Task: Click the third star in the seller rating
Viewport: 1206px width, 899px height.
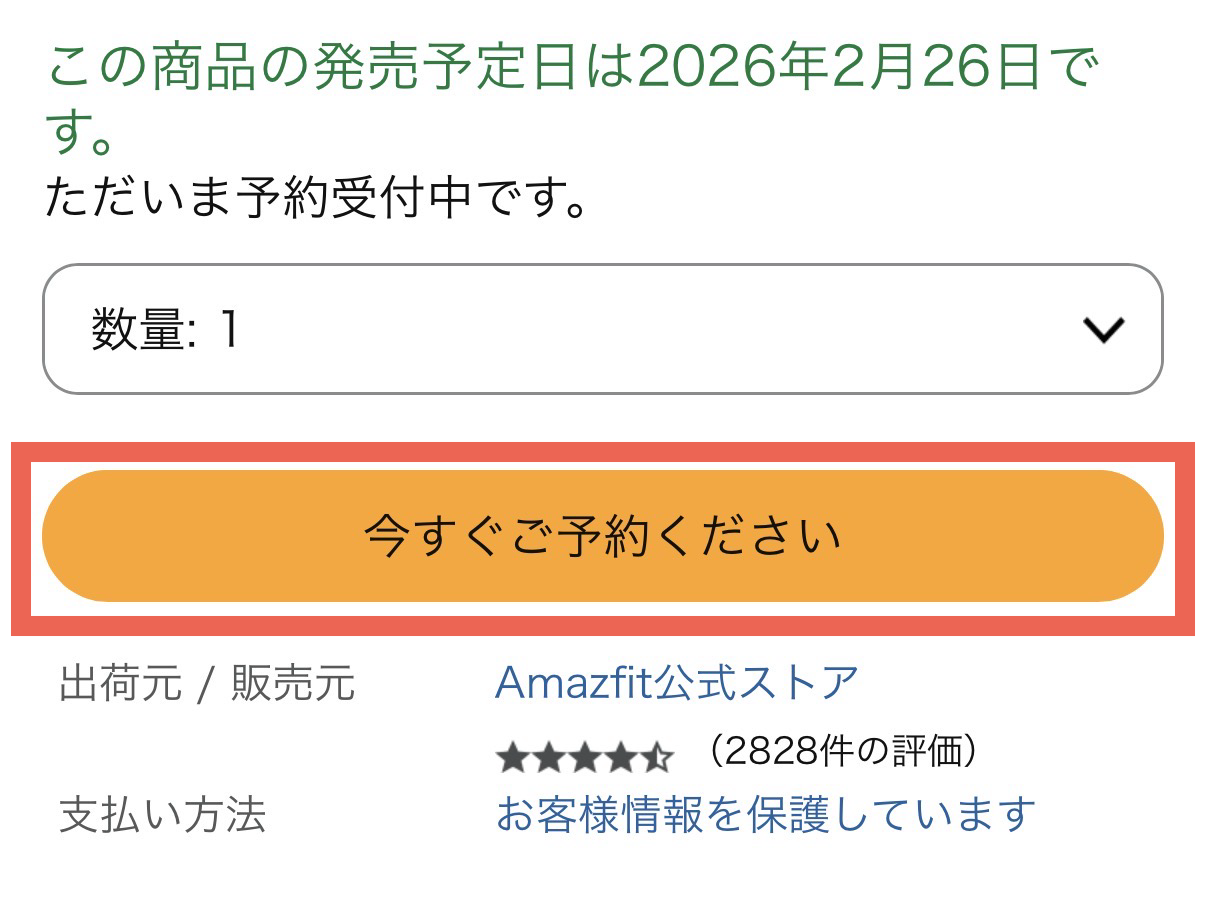Action: click(x=584, y=759)
